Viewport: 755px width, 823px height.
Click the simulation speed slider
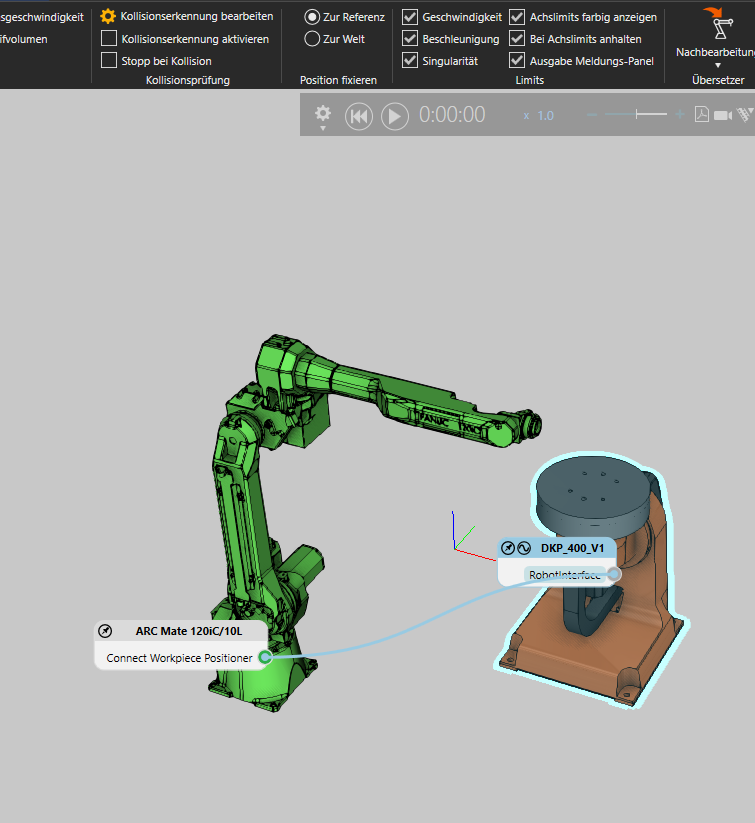coord(638,115)
